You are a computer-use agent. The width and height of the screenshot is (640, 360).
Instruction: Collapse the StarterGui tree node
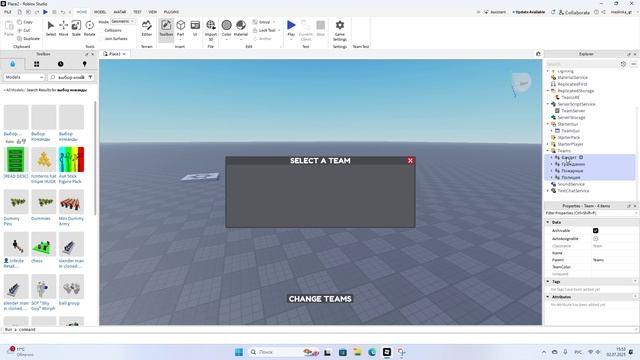(x=548, y=124)
